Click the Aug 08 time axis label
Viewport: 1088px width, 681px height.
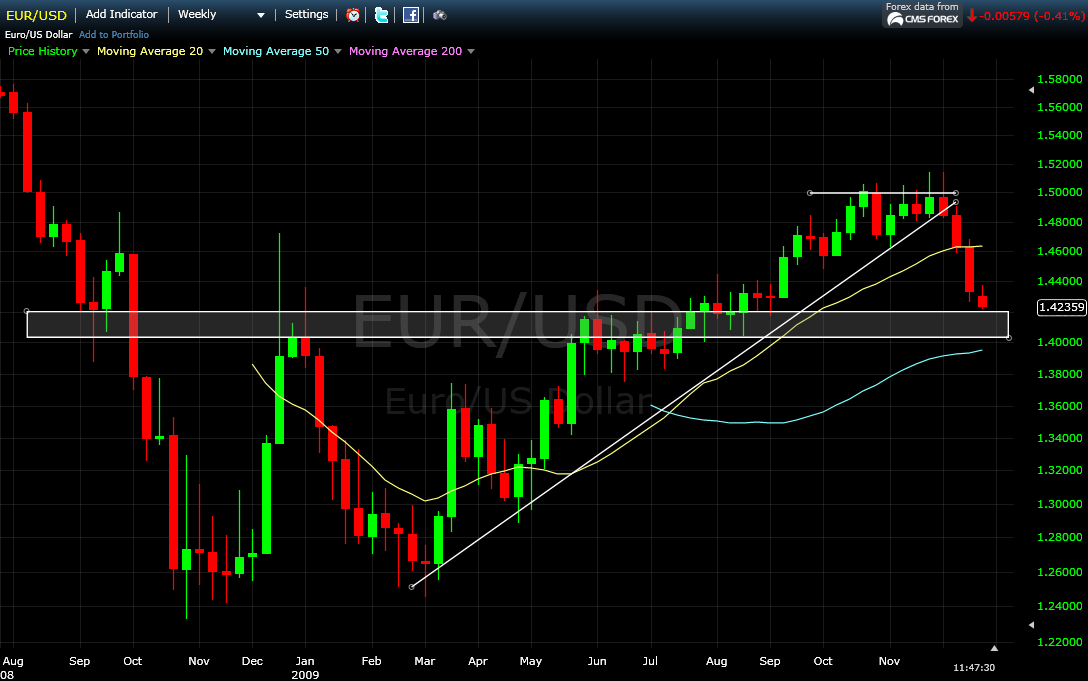pos(12,668)
